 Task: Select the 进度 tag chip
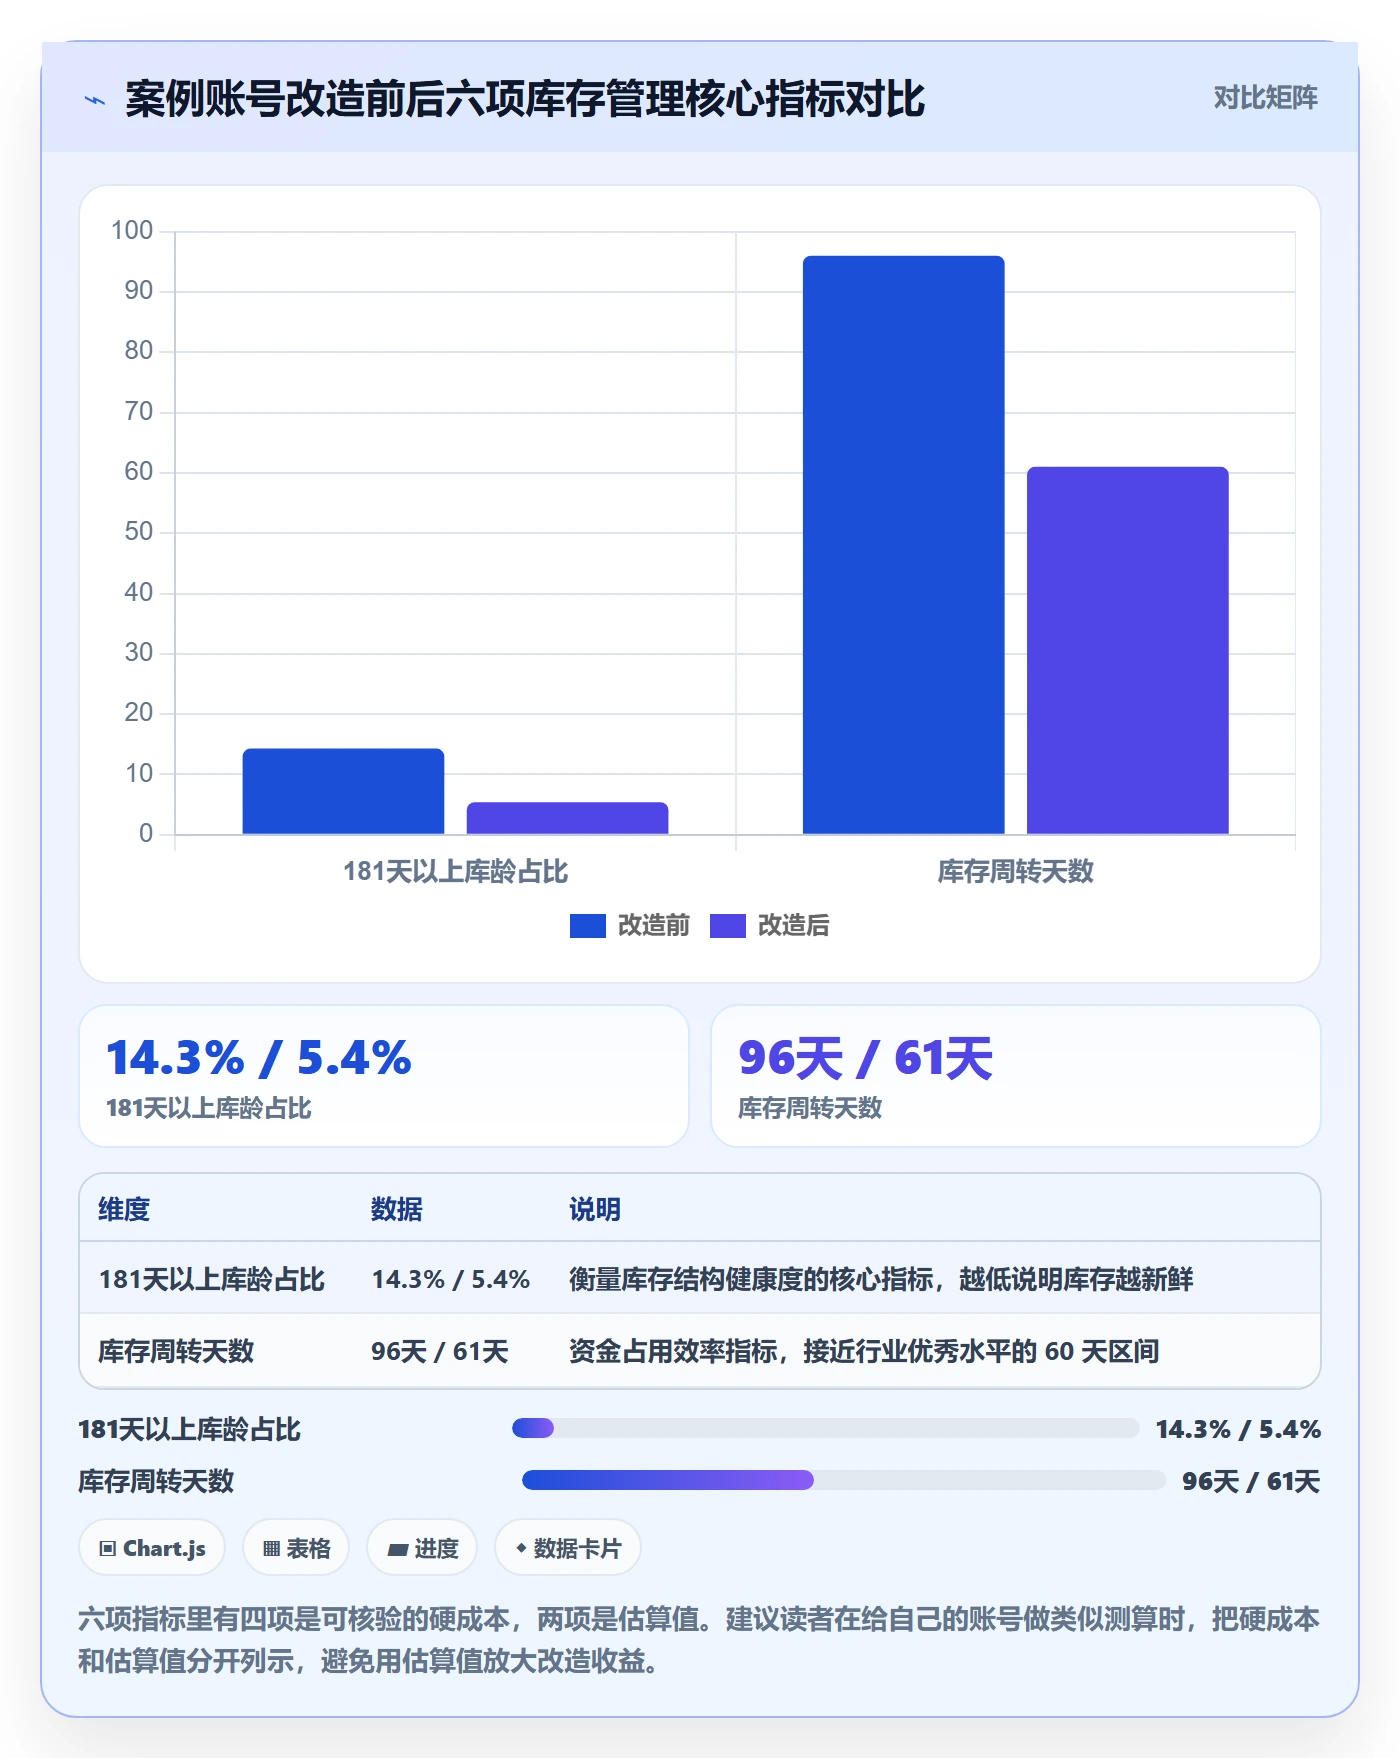click(422, 1548)
